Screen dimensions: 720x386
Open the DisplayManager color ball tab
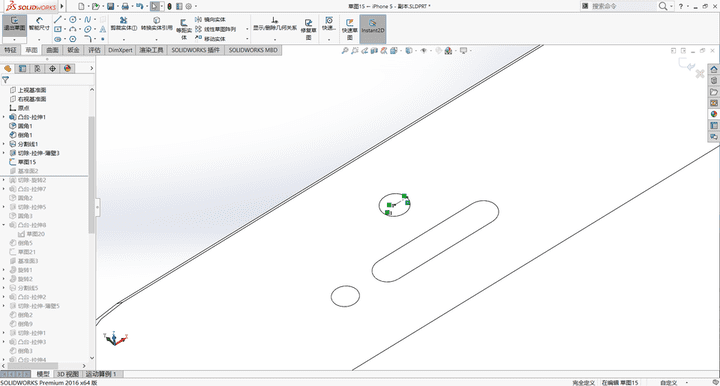pyautogui.click(x=68, y=68)
